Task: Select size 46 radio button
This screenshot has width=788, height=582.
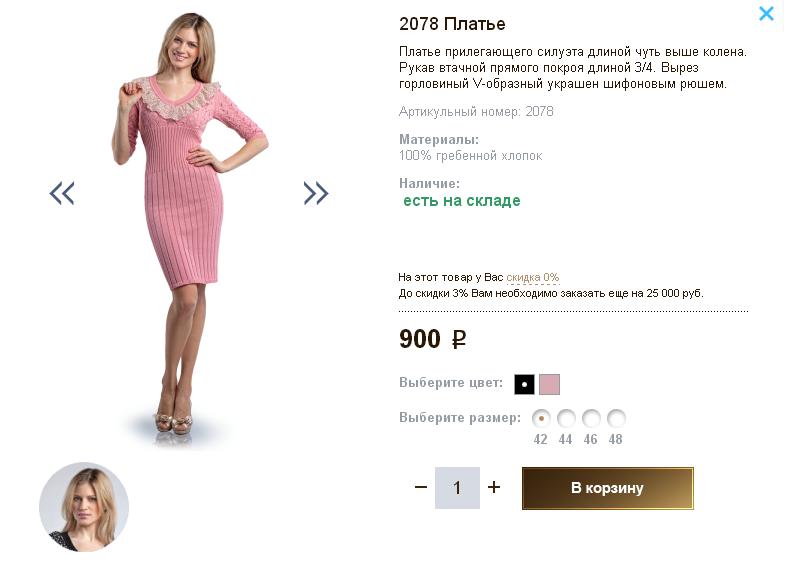Action: (x=591, y=418)
